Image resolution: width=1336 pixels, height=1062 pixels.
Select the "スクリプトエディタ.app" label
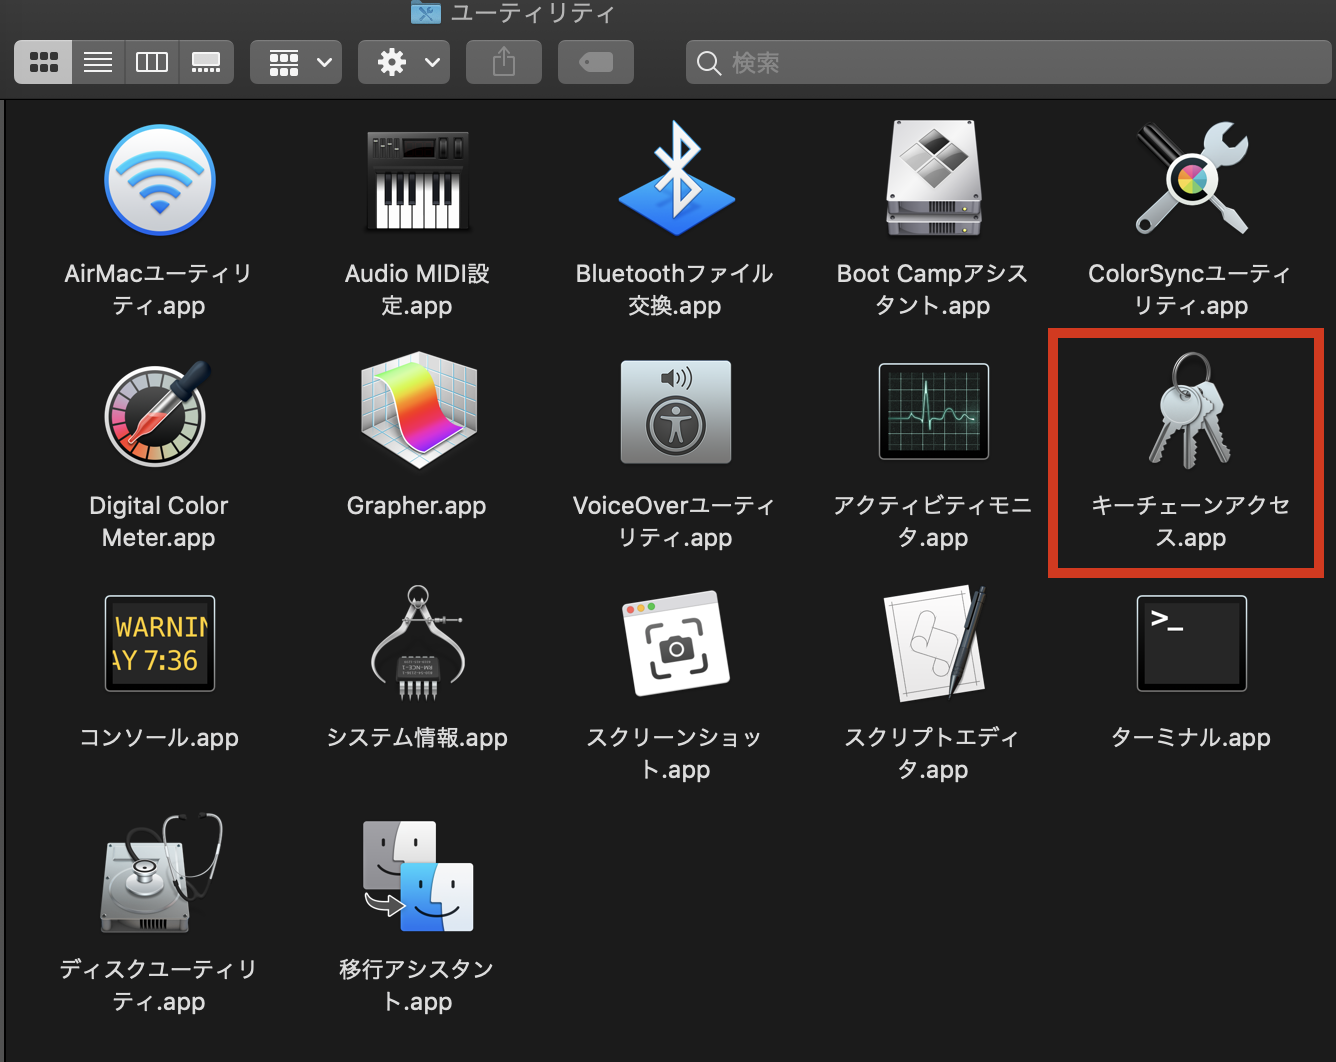(x=933, y=753)
